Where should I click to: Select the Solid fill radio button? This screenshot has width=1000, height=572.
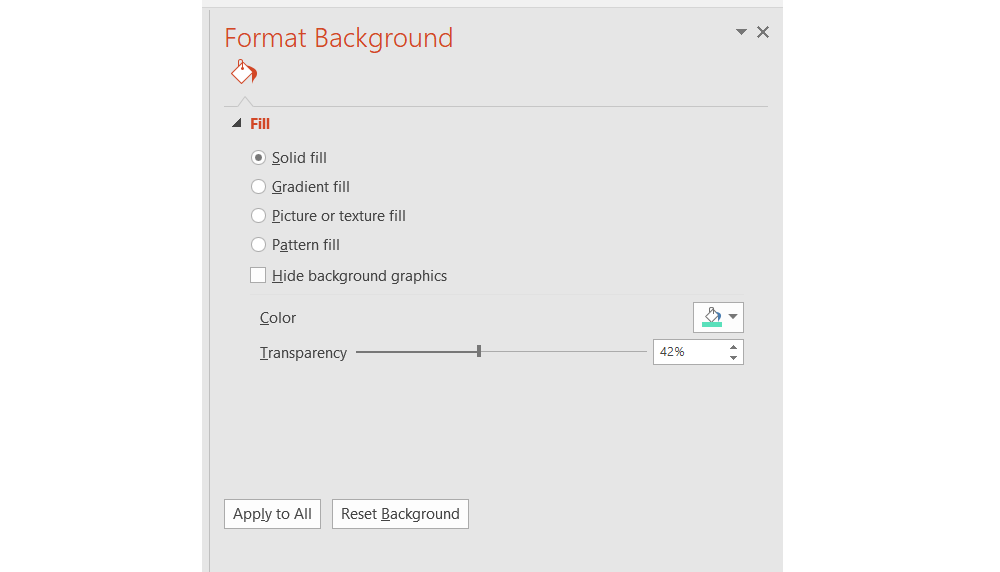tap(258, 158)
